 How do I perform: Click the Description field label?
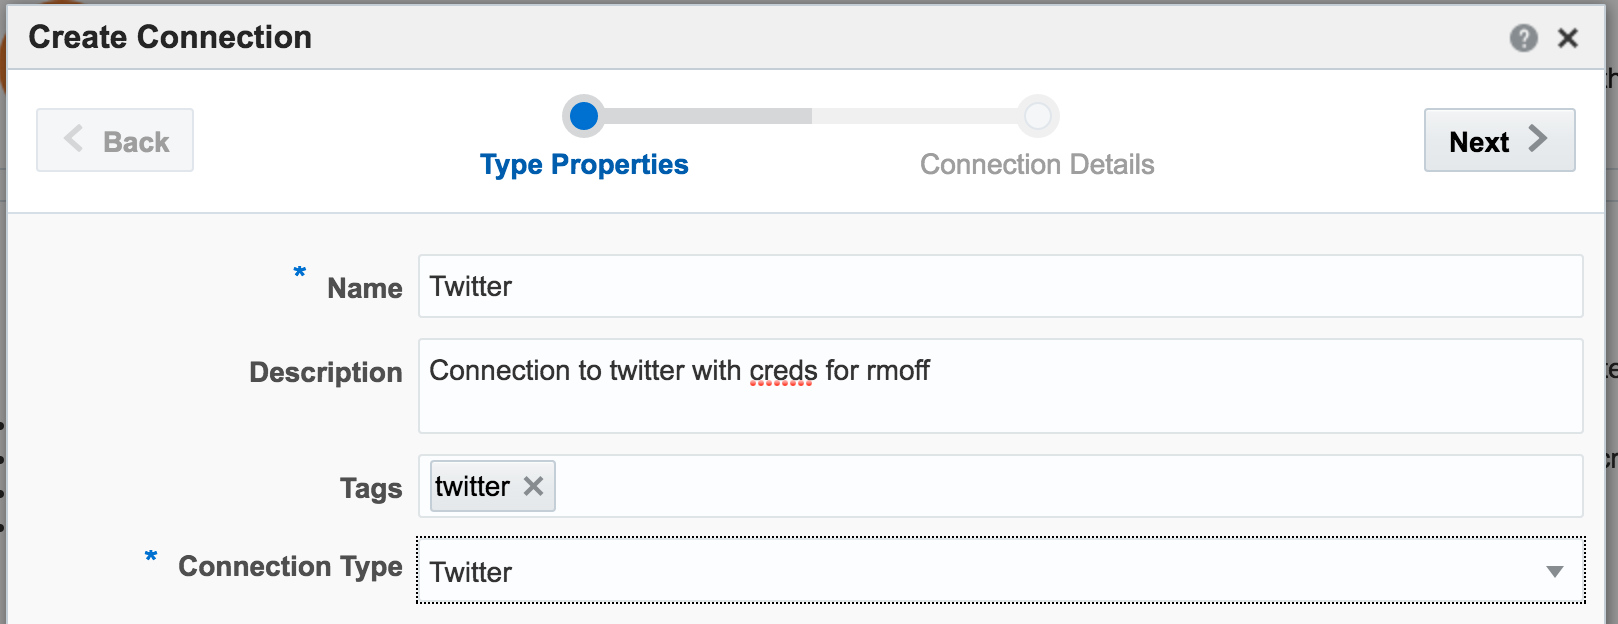point(325,372)
